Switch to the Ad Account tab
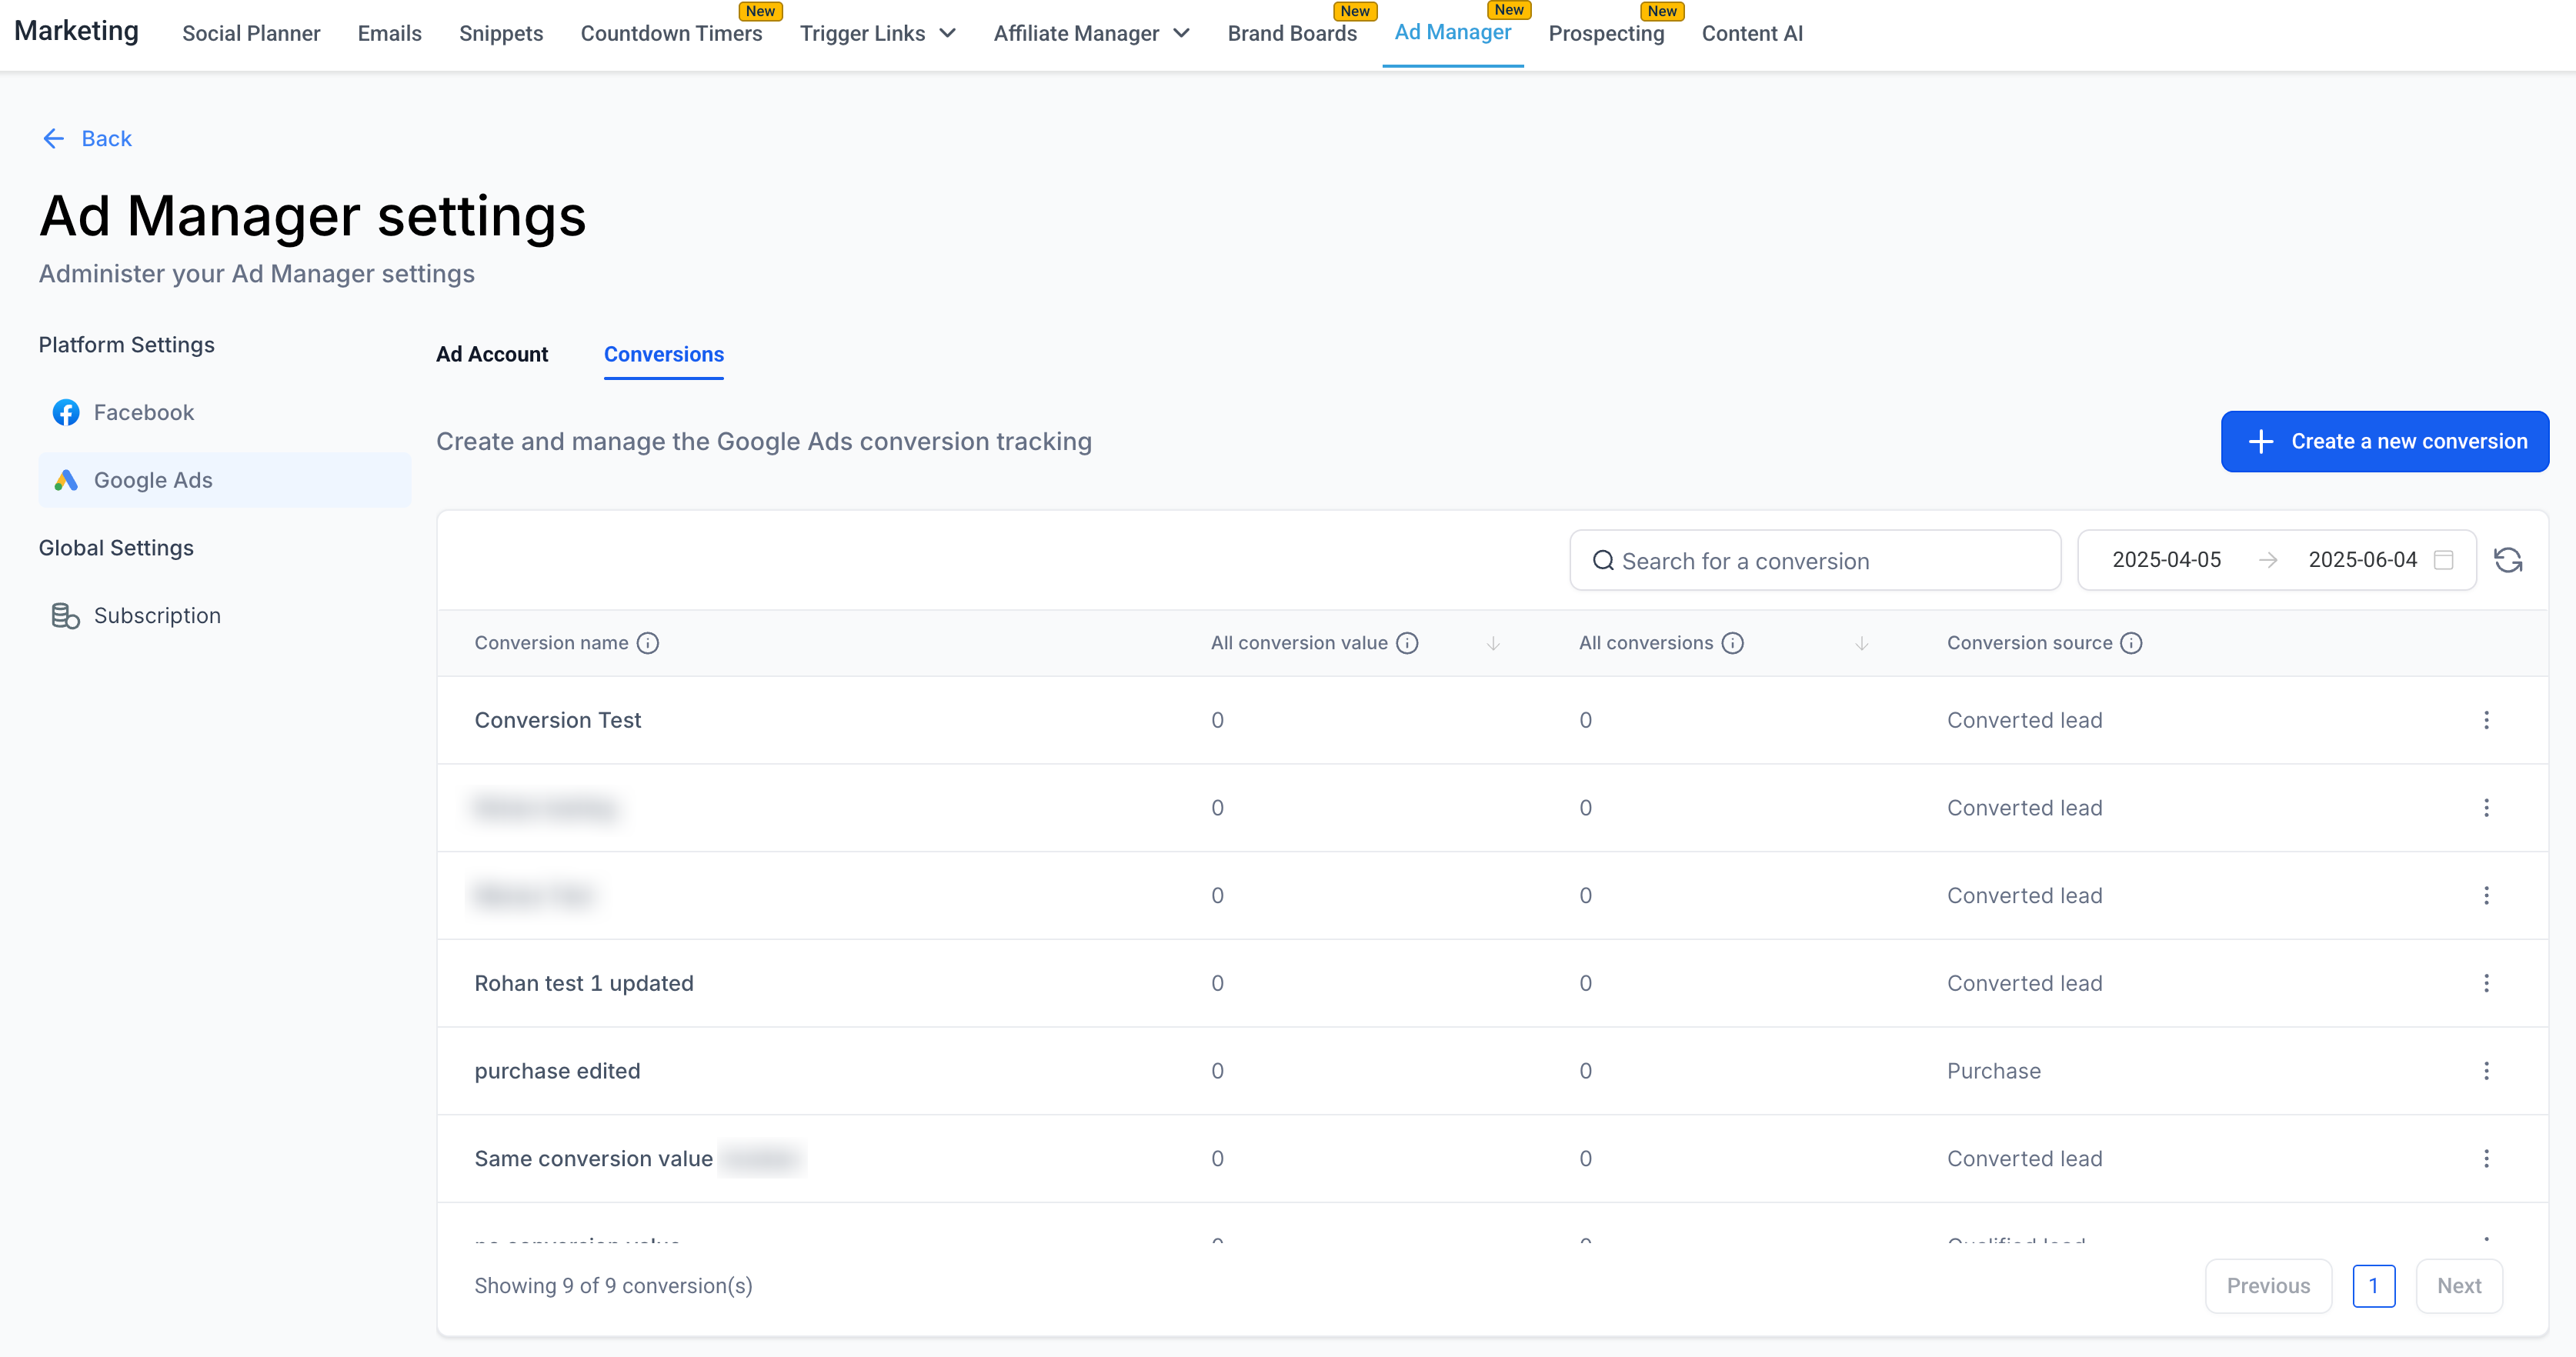Screen dimensions: 2576x1357 tap(491, 354)
